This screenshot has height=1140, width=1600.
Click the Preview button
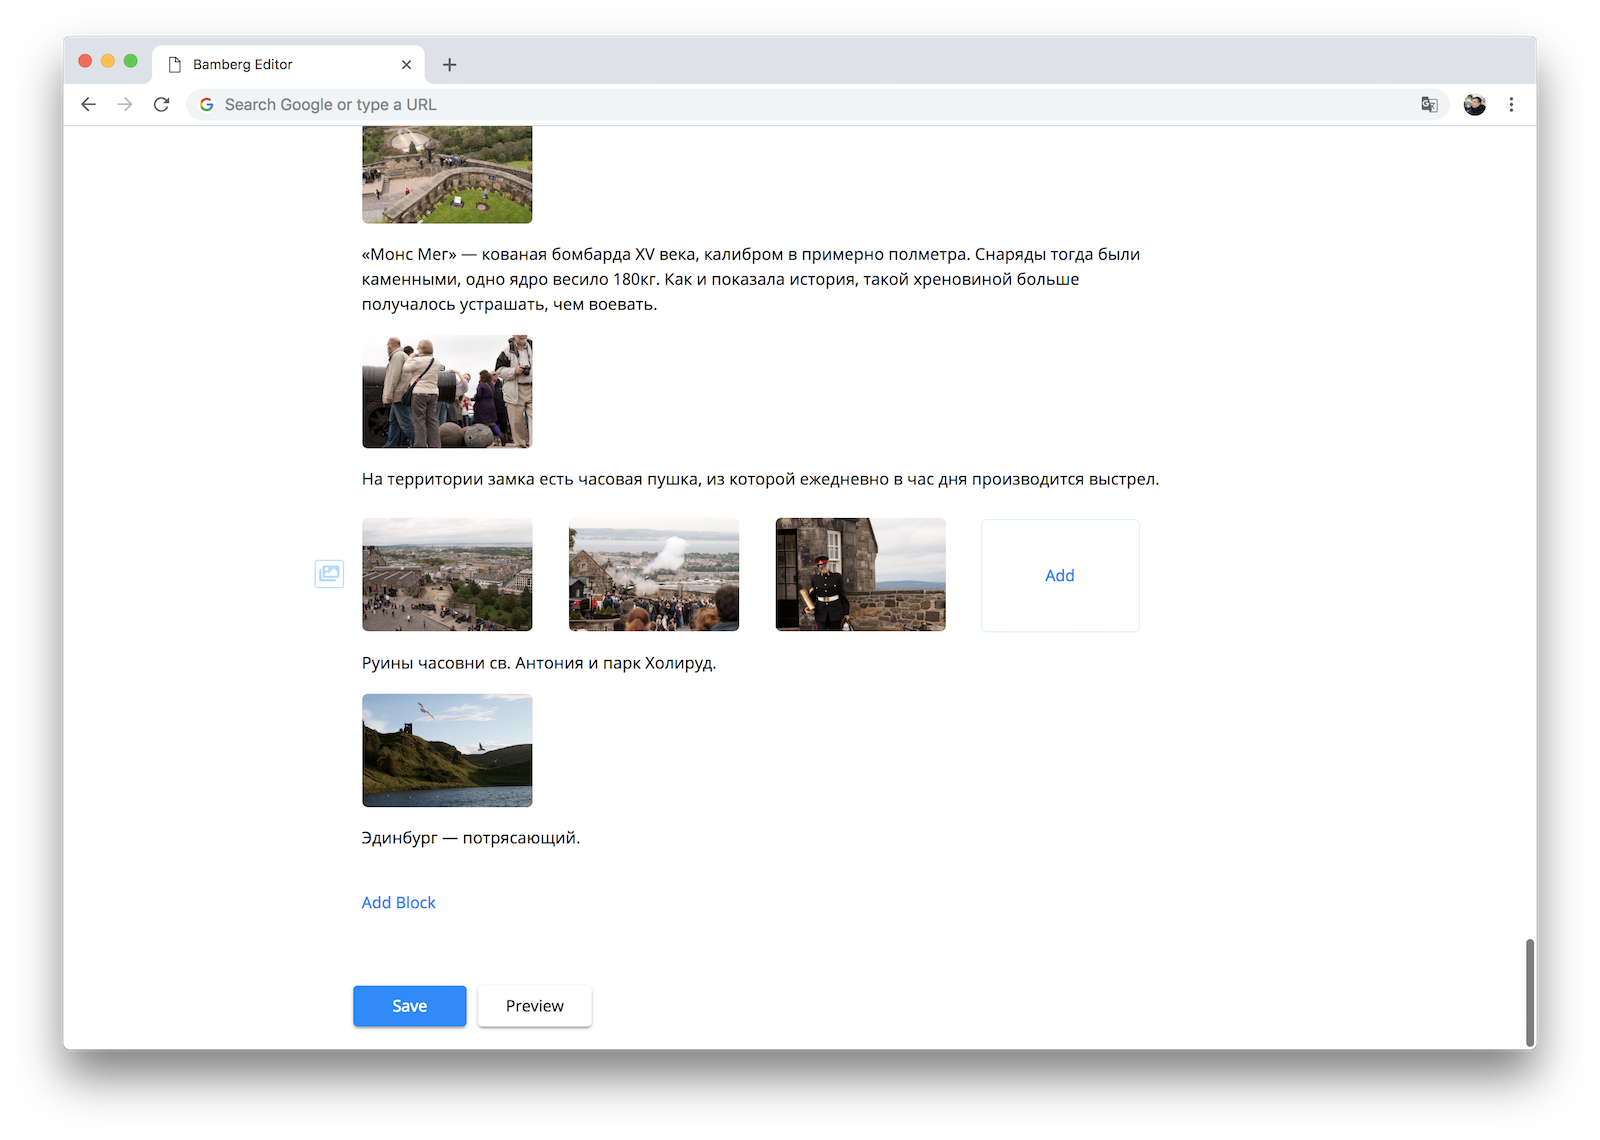pos(534,1006)
